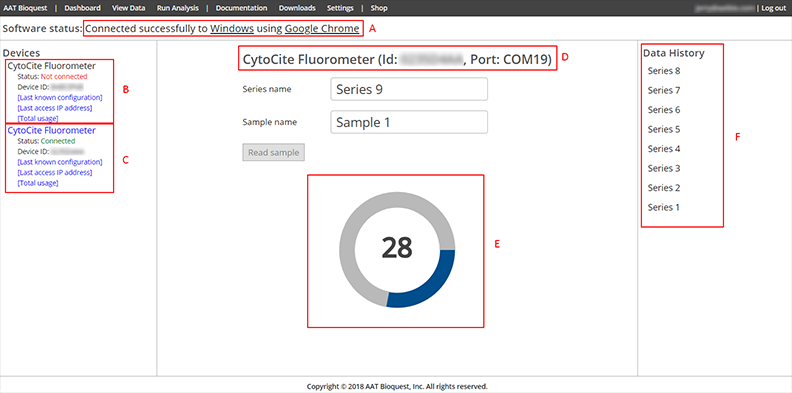Show Last access IP address of connected device
The image size is (792, 393).
(55, 173)
